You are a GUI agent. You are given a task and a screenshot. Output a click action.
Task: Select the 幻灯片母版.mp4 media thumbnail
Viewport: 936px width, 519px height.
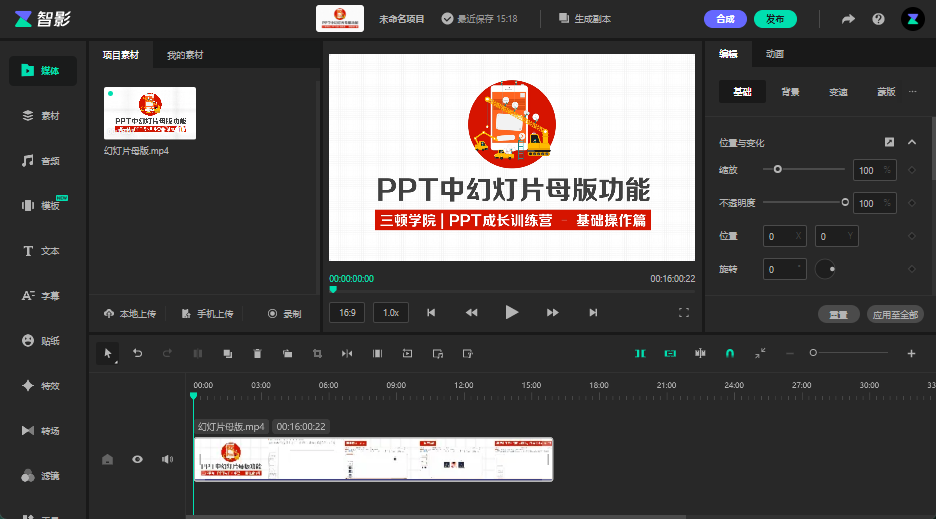tap(150, 113)
